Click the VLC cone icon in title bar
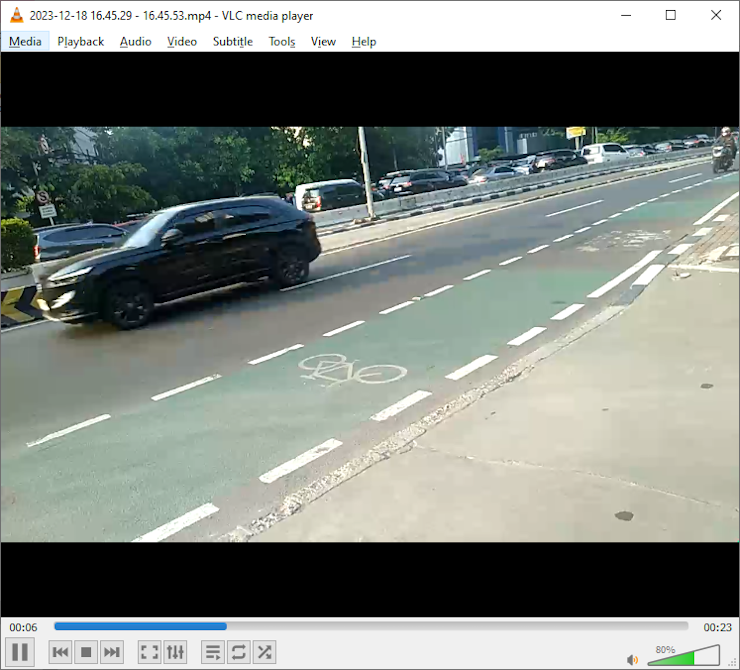 tap(17, 16)
